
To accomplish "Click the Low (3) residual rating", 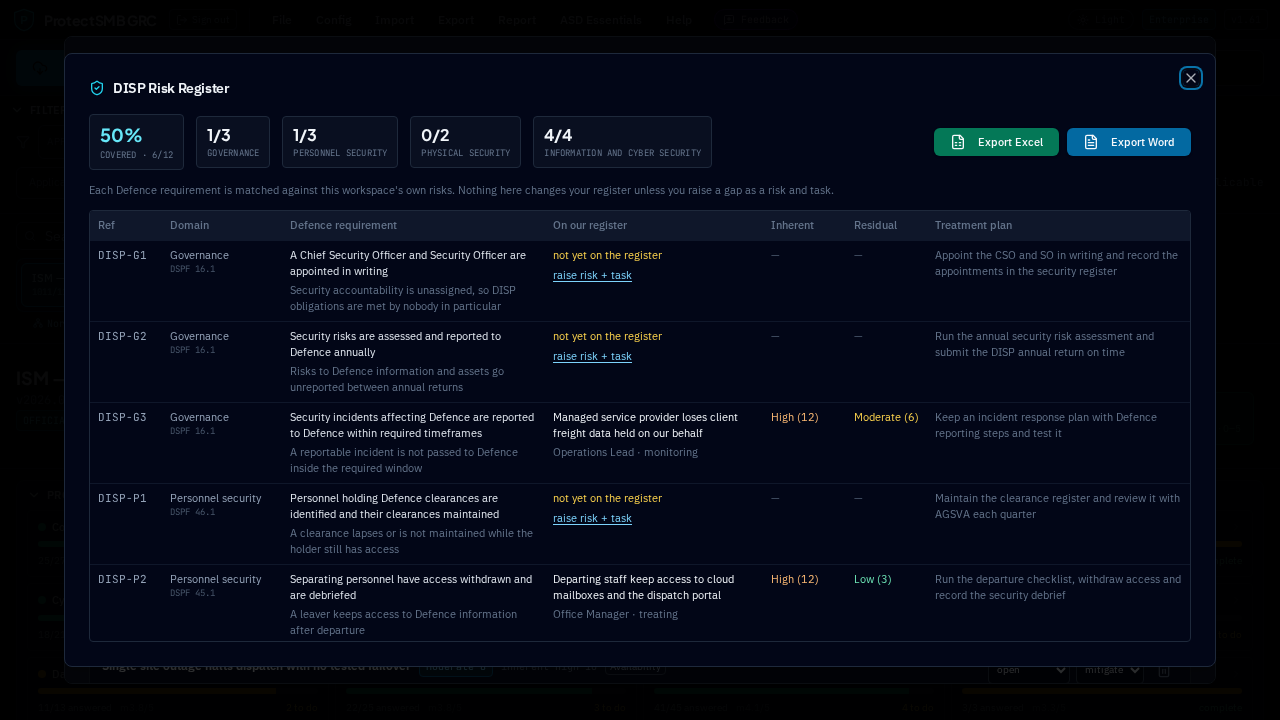I will pos(872,579).
